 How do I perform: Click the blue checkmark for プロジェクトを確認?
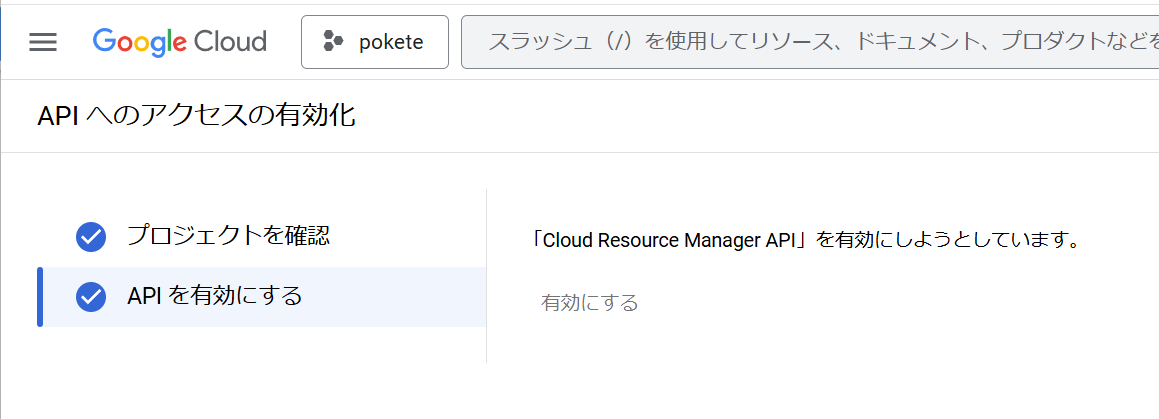[91, 237]
